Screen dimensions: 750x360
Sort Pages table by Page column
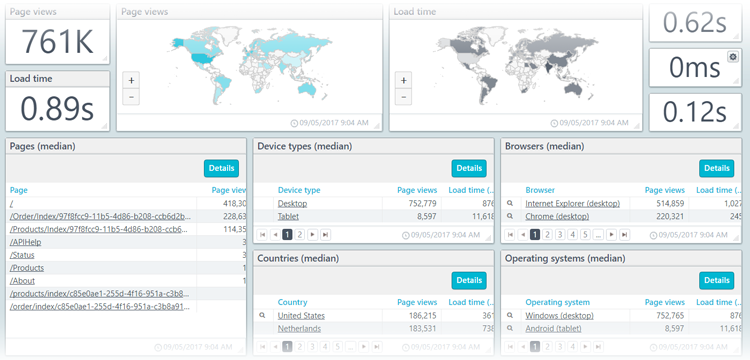(x=19, y=190)
